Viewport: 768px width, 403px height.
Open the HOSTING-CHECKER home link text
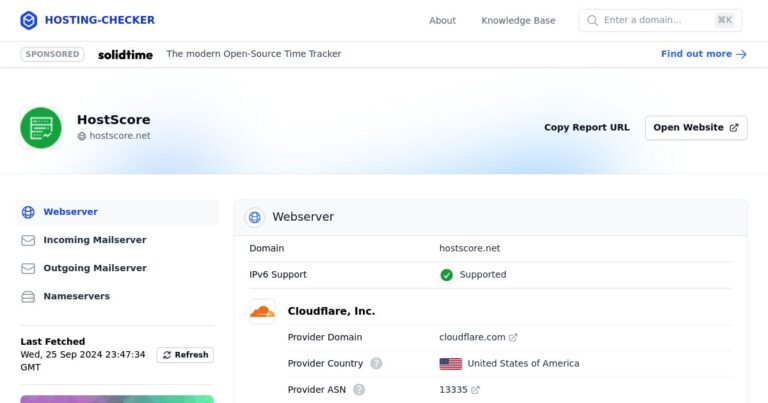click(x=100, y=20)
